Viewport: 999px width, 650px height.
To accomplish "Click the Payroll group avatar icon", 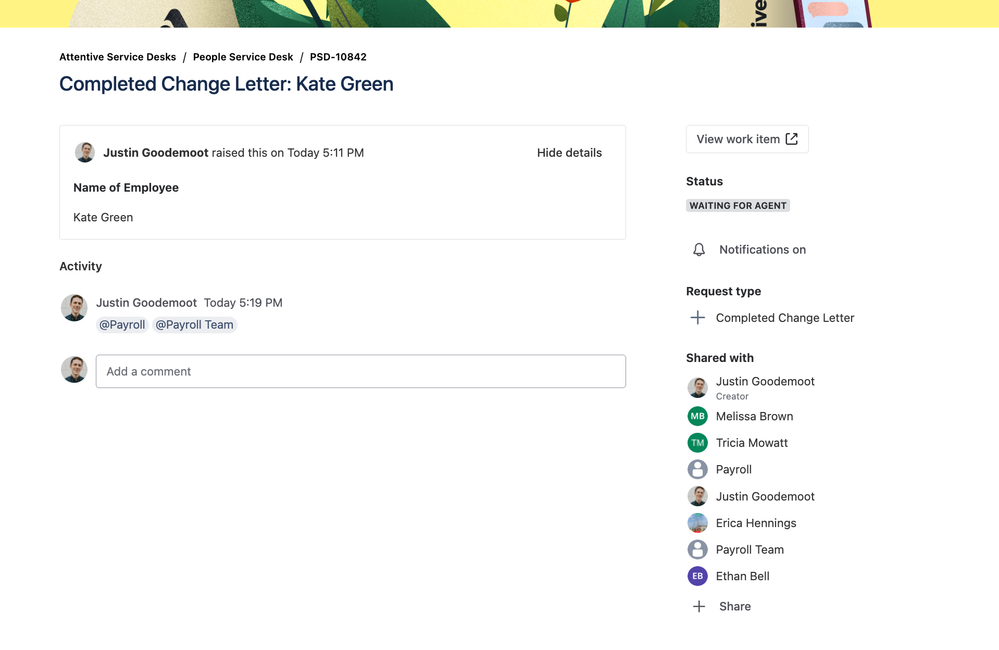I will point(697,469).
